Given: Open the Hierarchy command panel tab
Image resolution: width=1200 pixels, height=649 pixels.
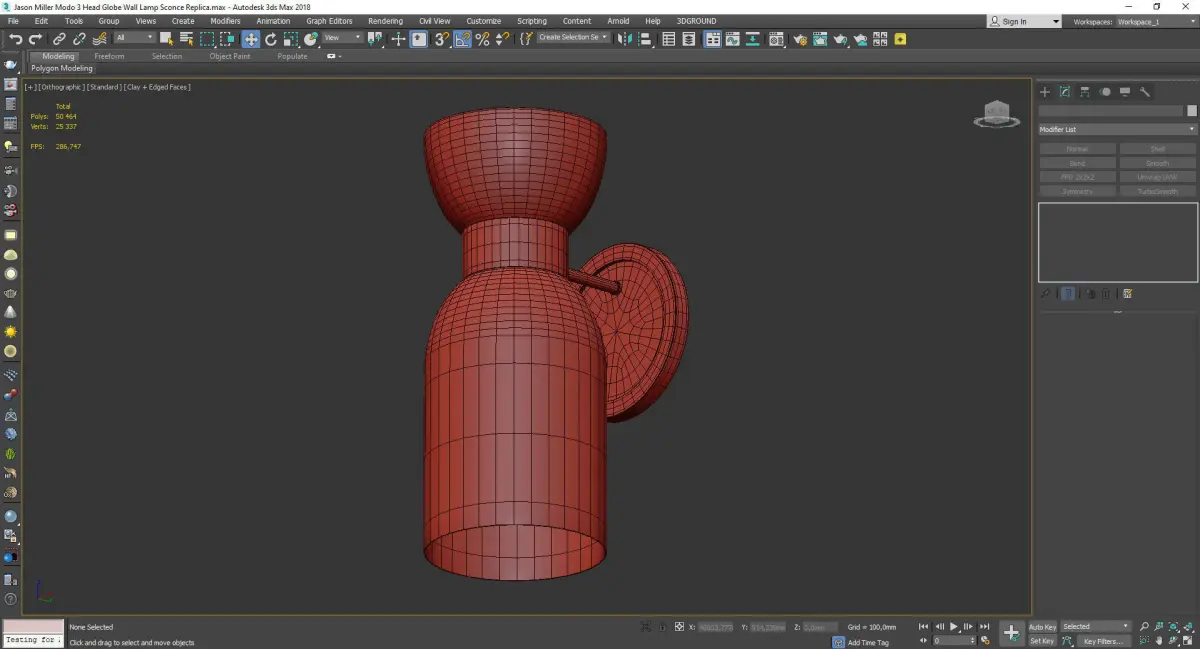Looking at the screenshot, I should (1085, 91).
